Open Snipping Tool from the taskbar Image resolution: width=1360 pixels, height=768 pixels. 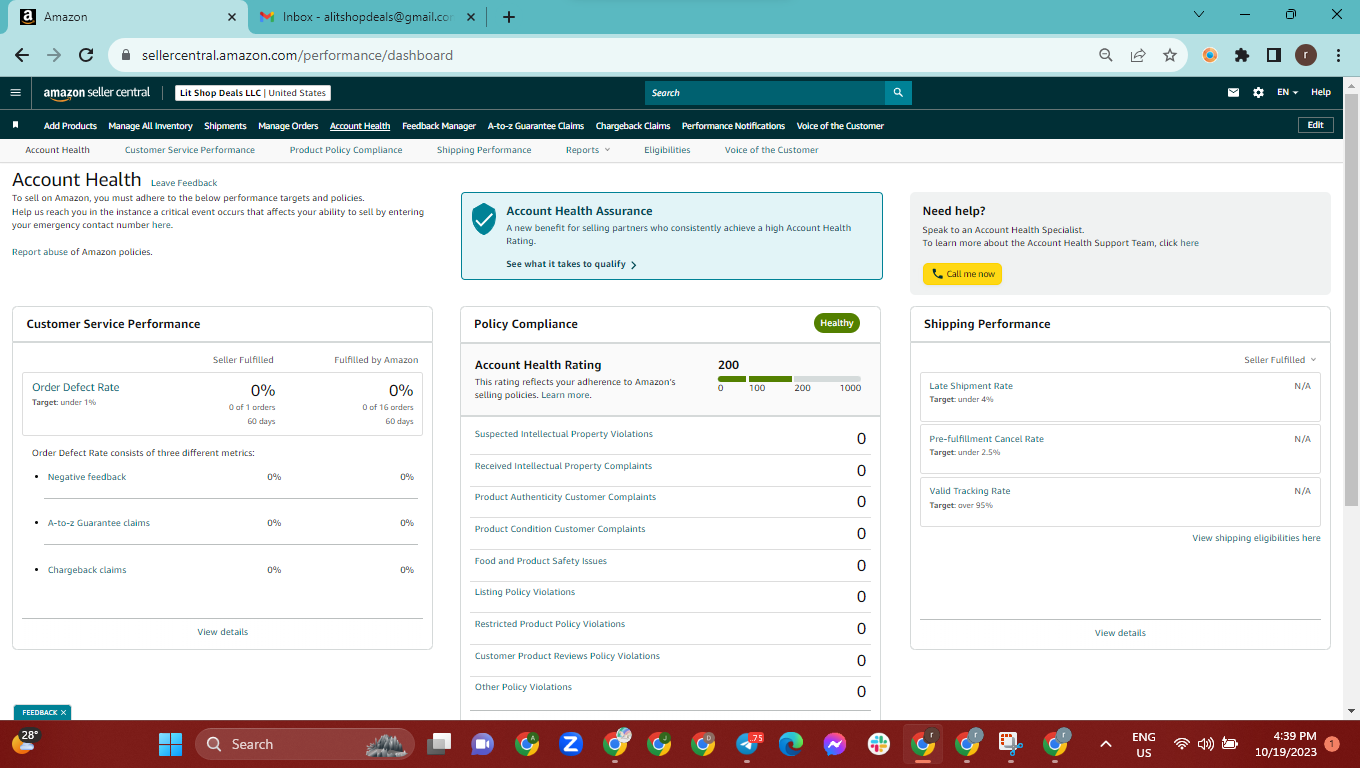coord(1011,744)
